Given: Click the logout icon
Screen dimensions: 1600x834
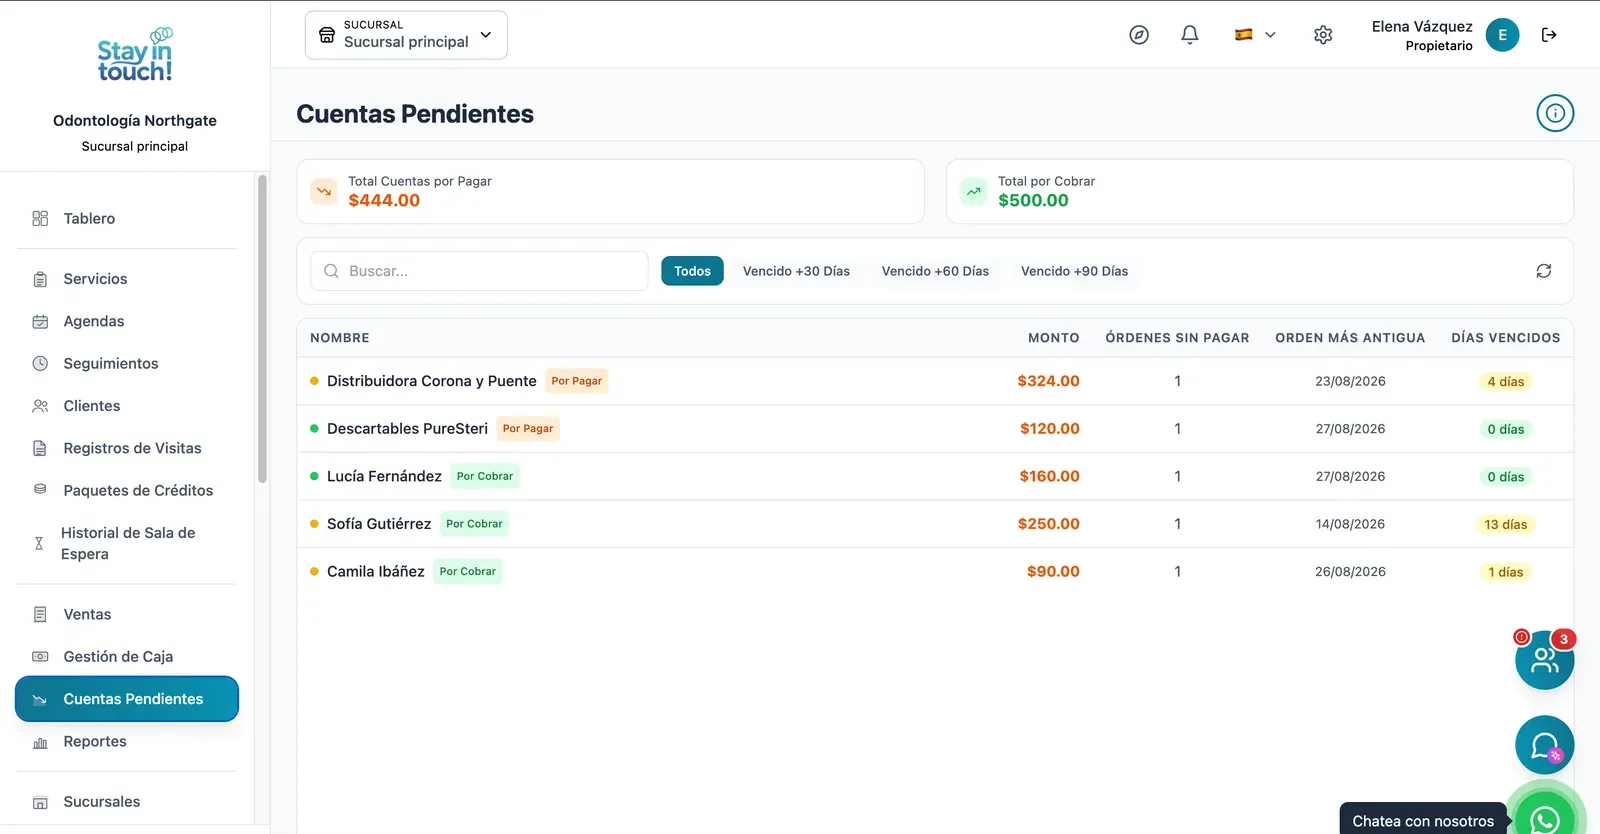Looking at the screenshot, I should pyautogui.click(x=1549, y=35).
